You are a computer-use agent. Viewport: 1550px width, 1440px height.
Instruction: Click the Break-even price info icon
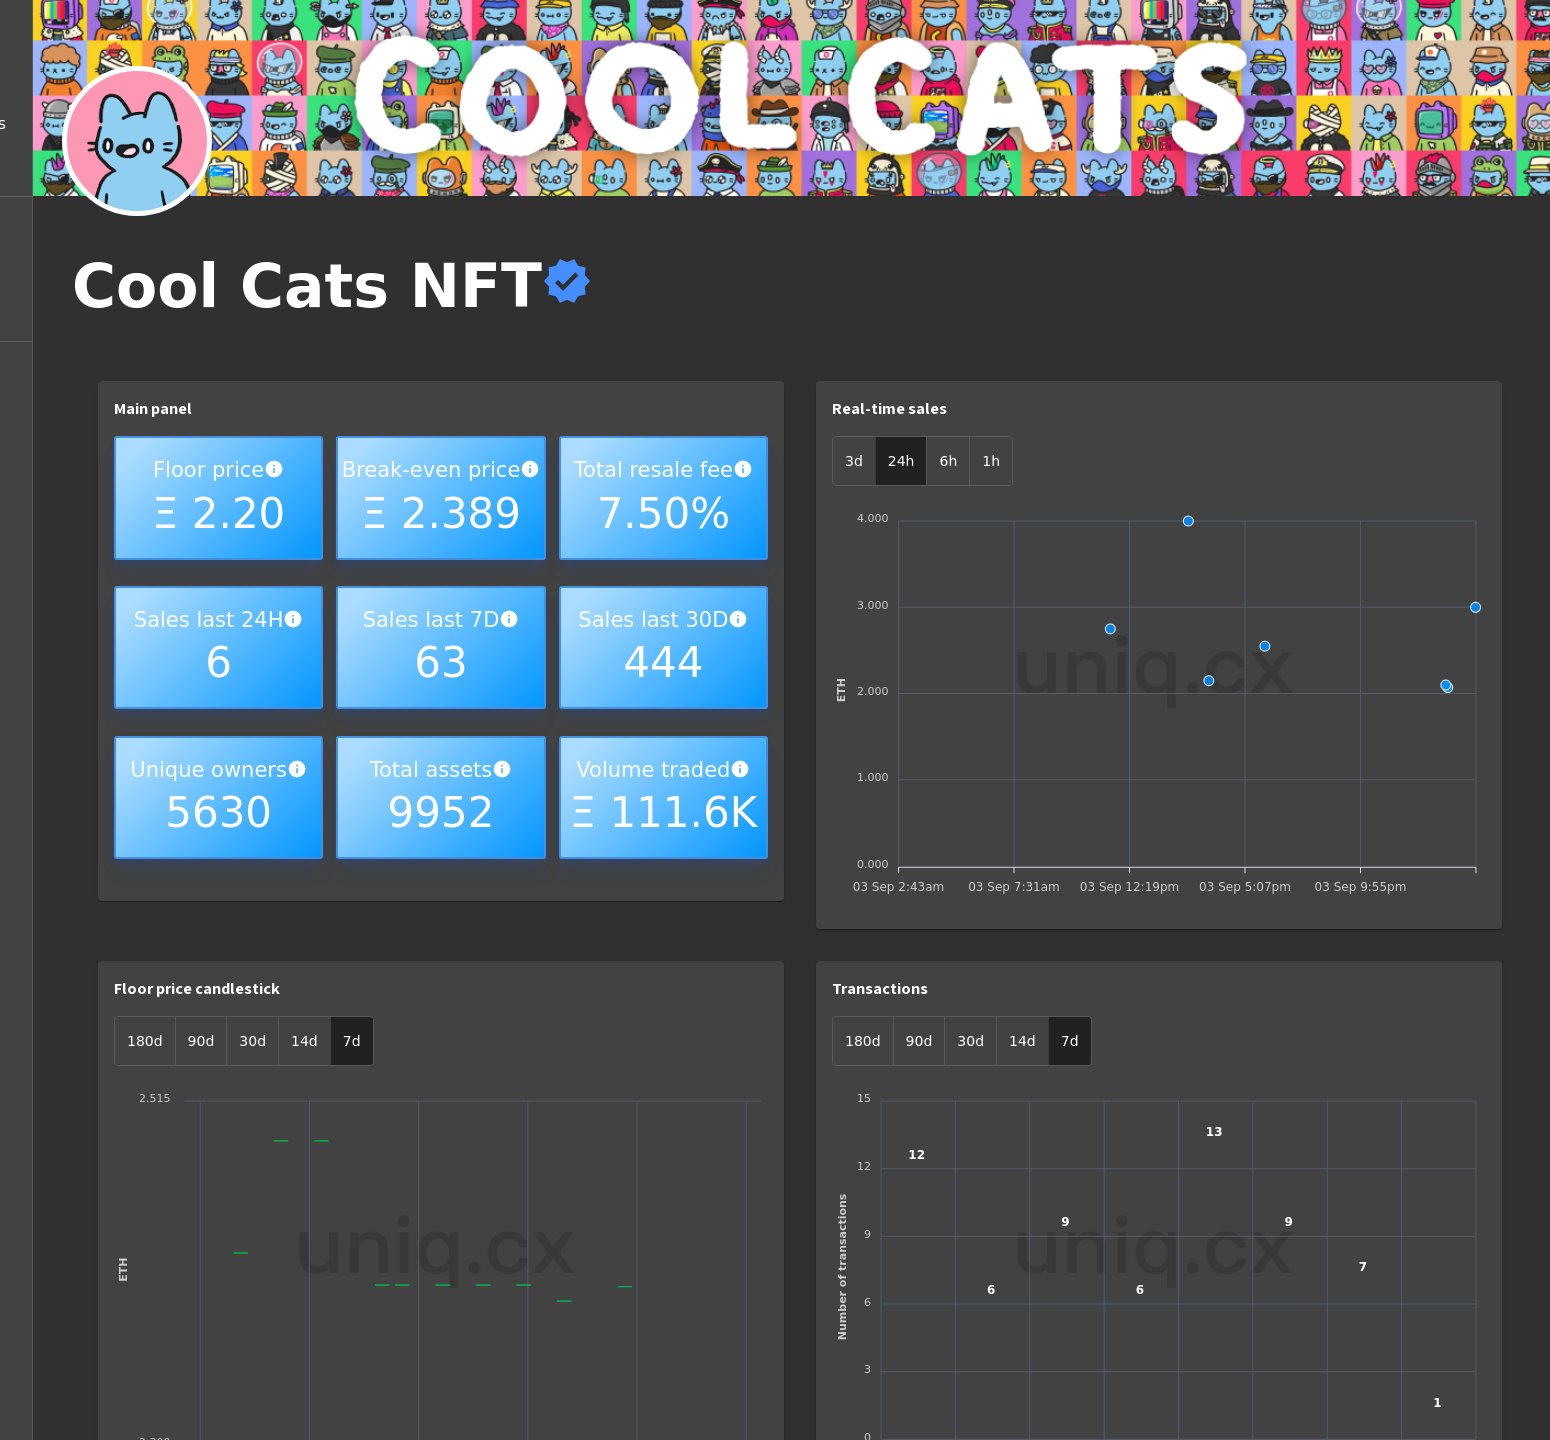click(x=530, y=469)
